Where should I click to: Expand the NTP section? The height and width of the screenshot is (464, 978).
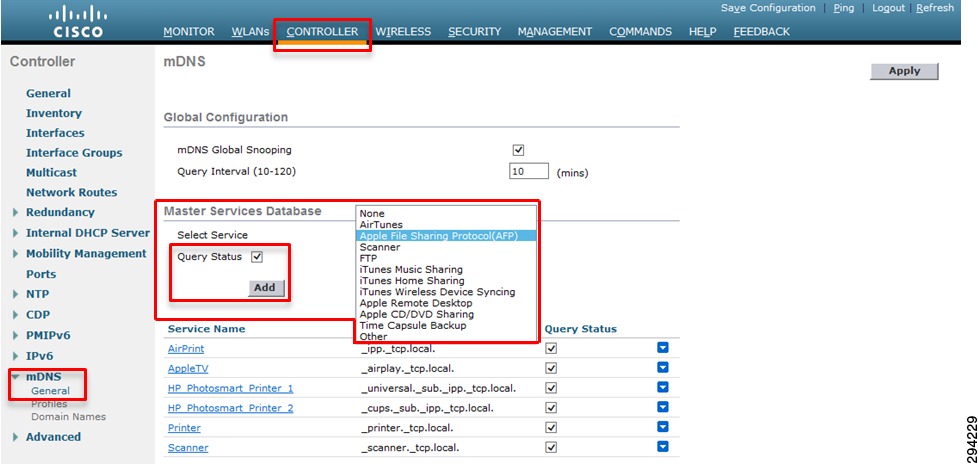[15, 294]
